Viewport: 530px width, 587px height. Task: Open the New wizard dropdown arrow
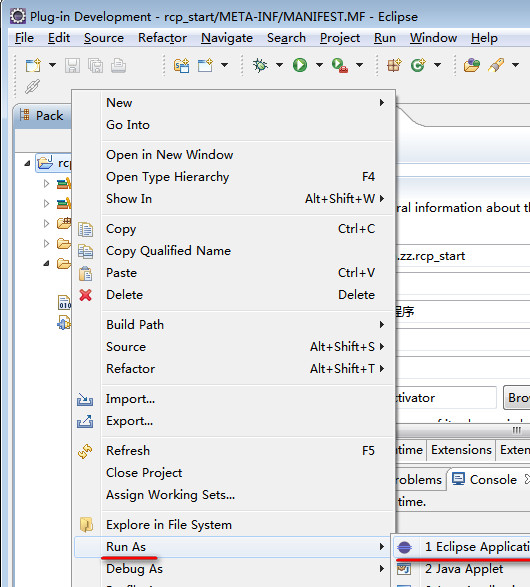click(52, 65)
